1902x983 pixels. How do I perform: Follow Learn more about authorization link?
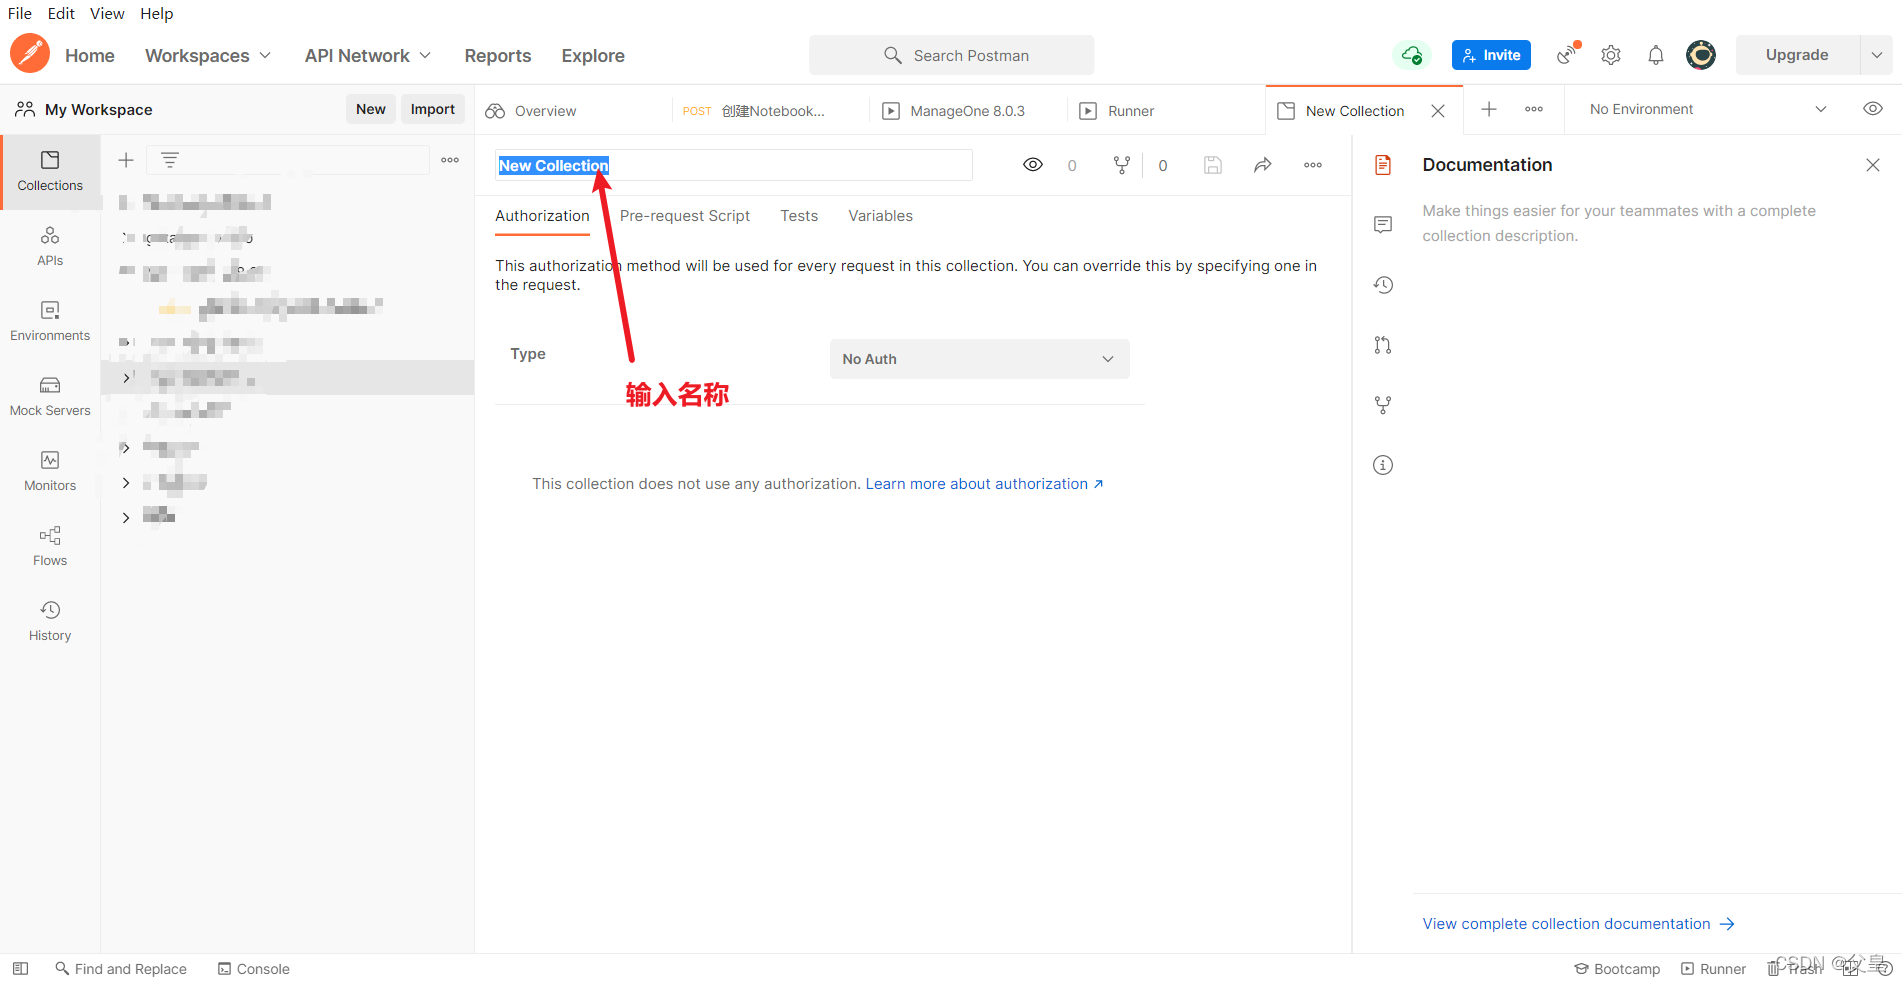[985, 484]
